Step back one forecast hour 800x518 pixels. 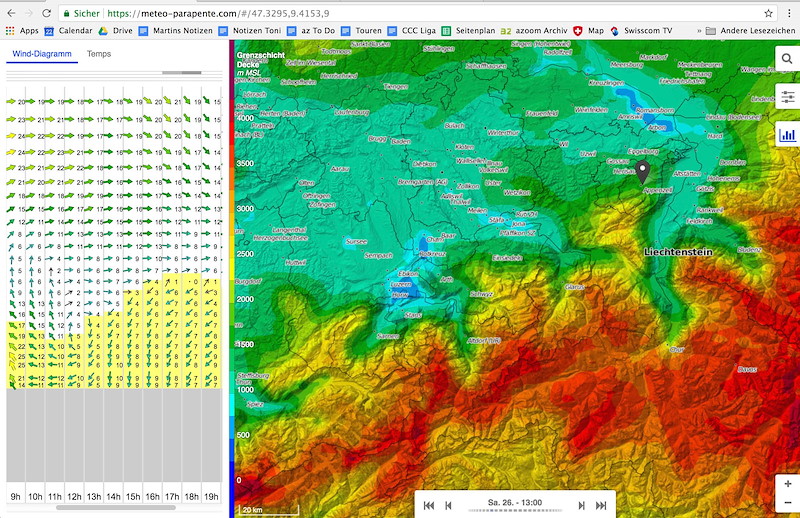pyautogui.click(x=448, y=505)
